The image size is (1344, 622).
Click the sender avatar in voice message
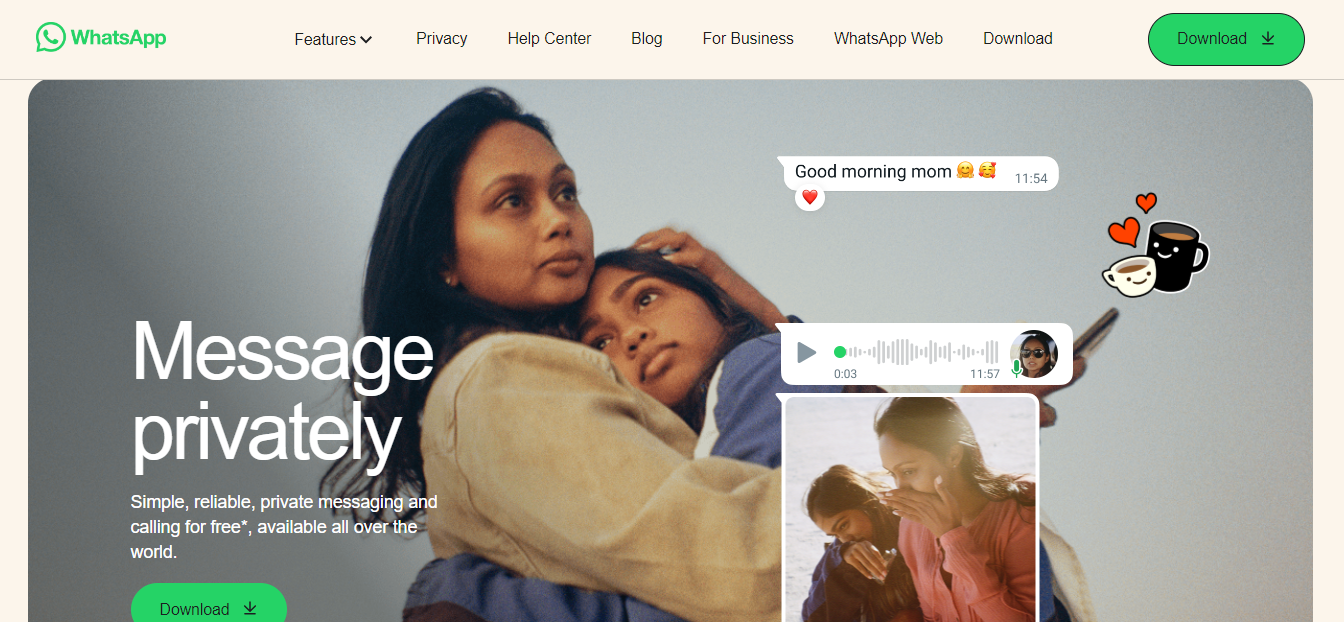pyautogui.click(x=1034, y=354)
